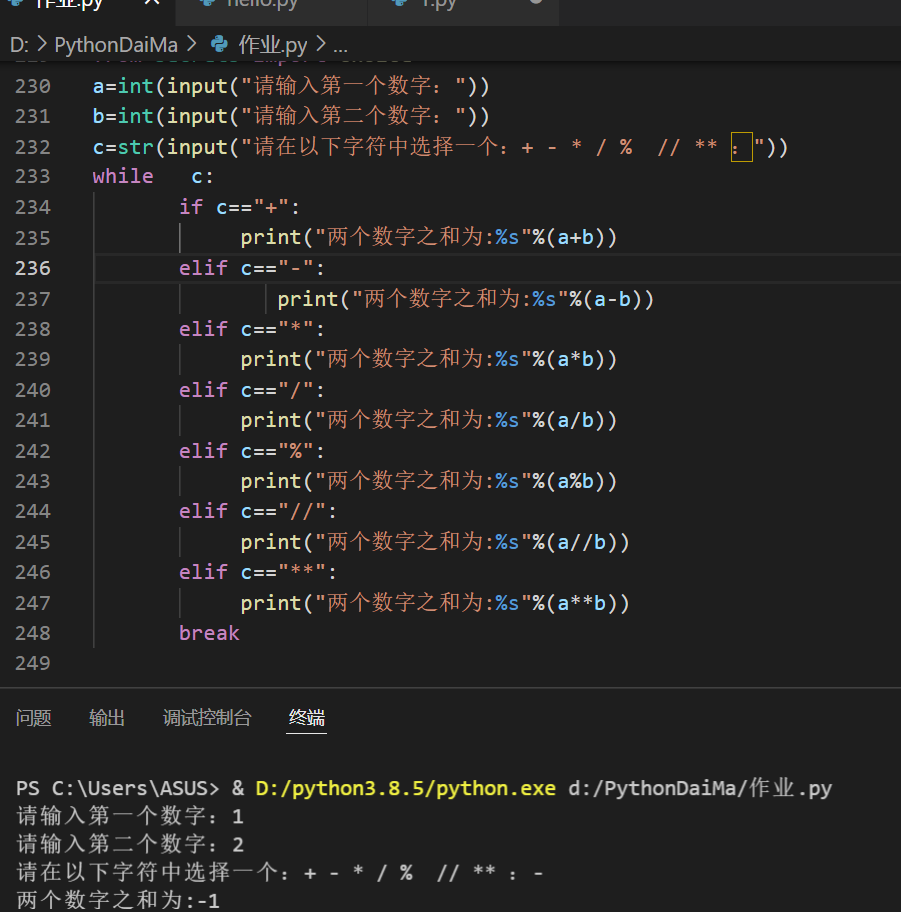Viewport: 901px width, 912px height.
Task: Click the Python icon in the 作业.py breadcrumb
Action: [219, 44]
